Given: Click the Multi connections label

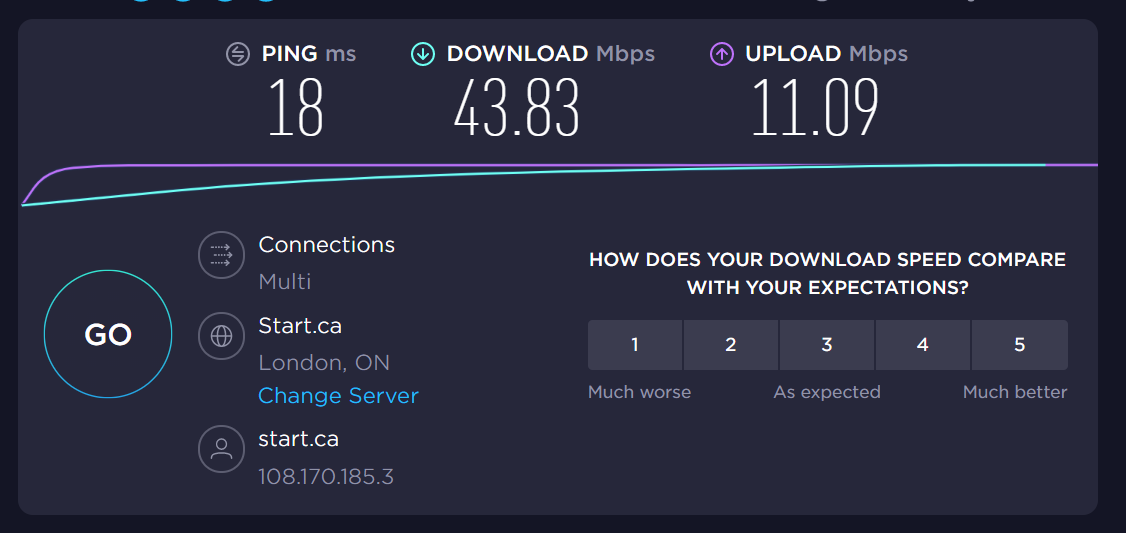Looking at the screenshot, I should coord(284,282).
